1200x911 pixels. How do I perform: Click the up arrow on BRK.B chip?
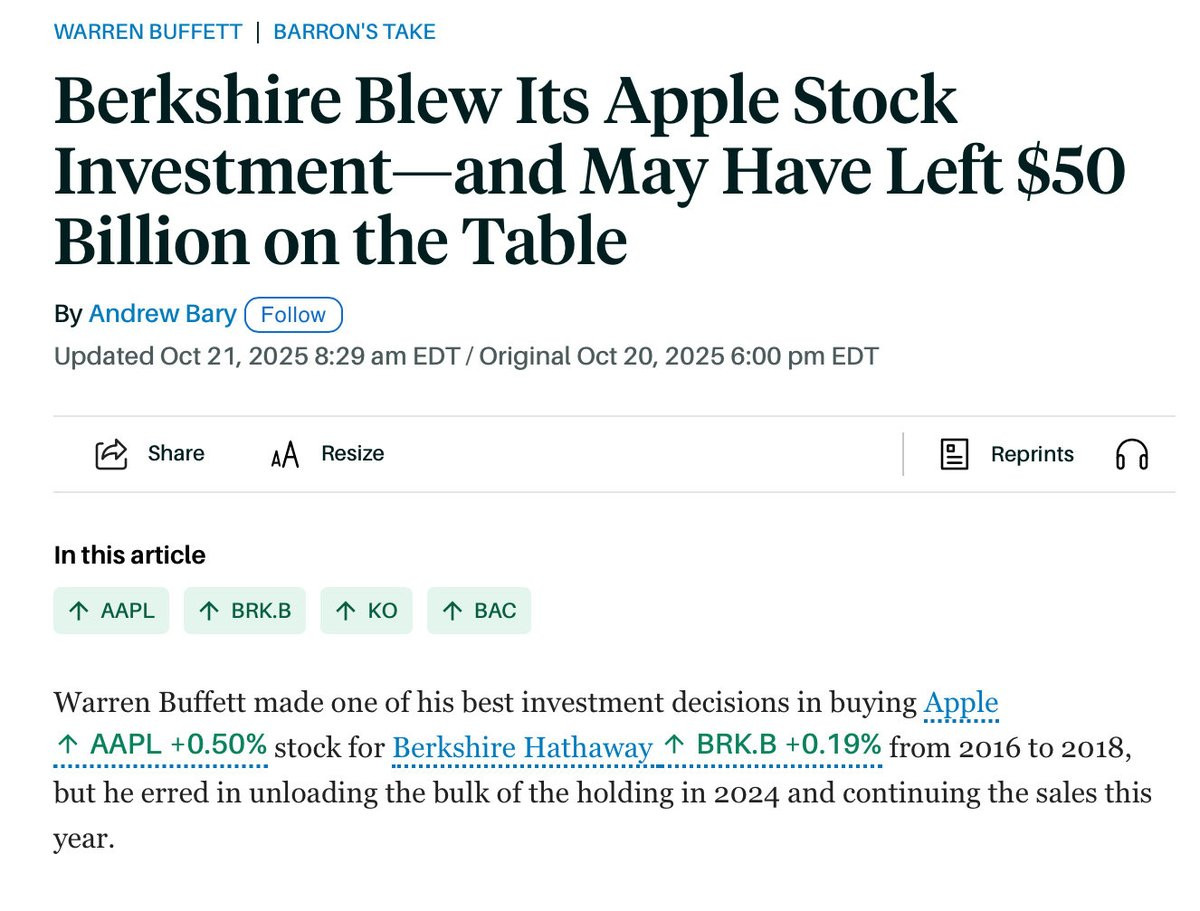208,611
